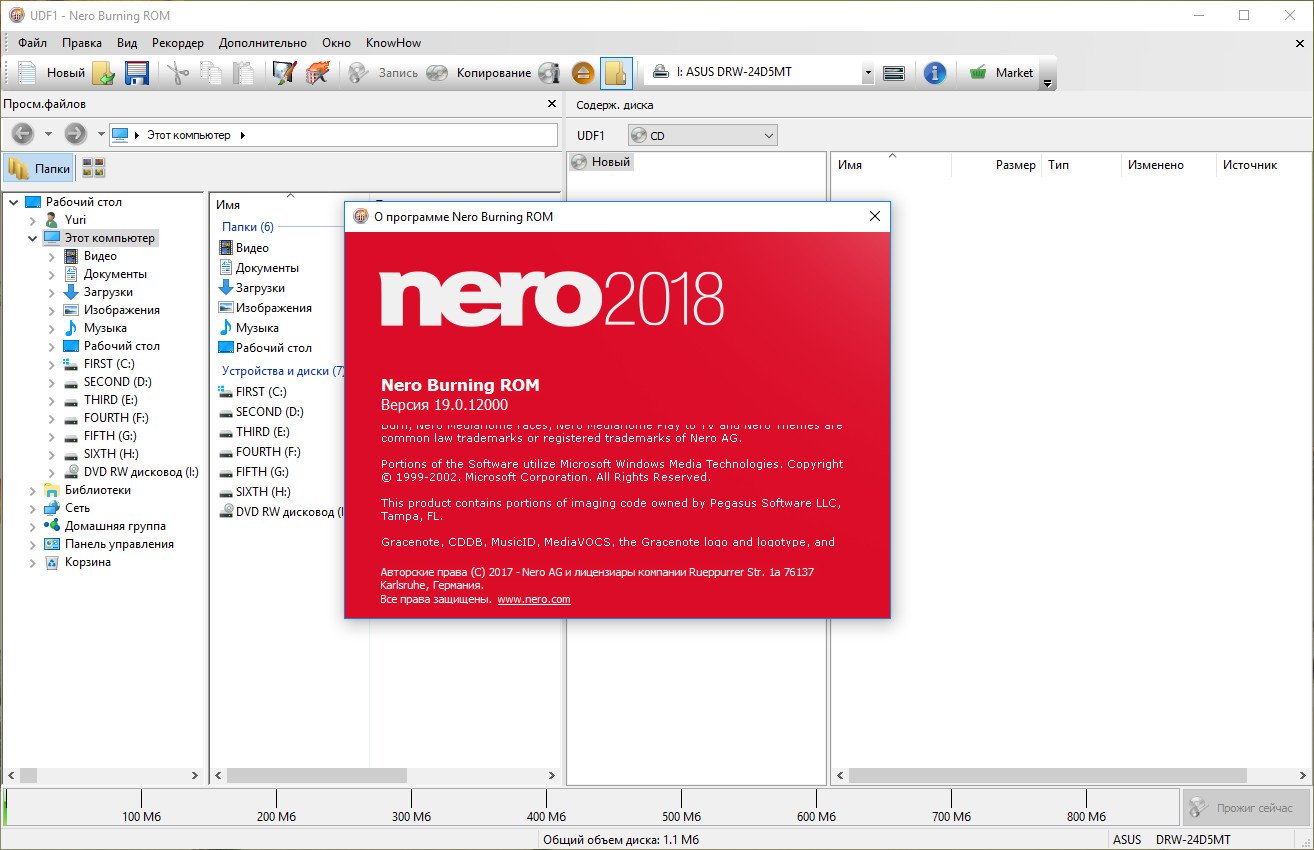The height and width of the screenshot is (850, 1314).
Task: Expand the Загрузки tree node
Action: [x=52, y=292]
